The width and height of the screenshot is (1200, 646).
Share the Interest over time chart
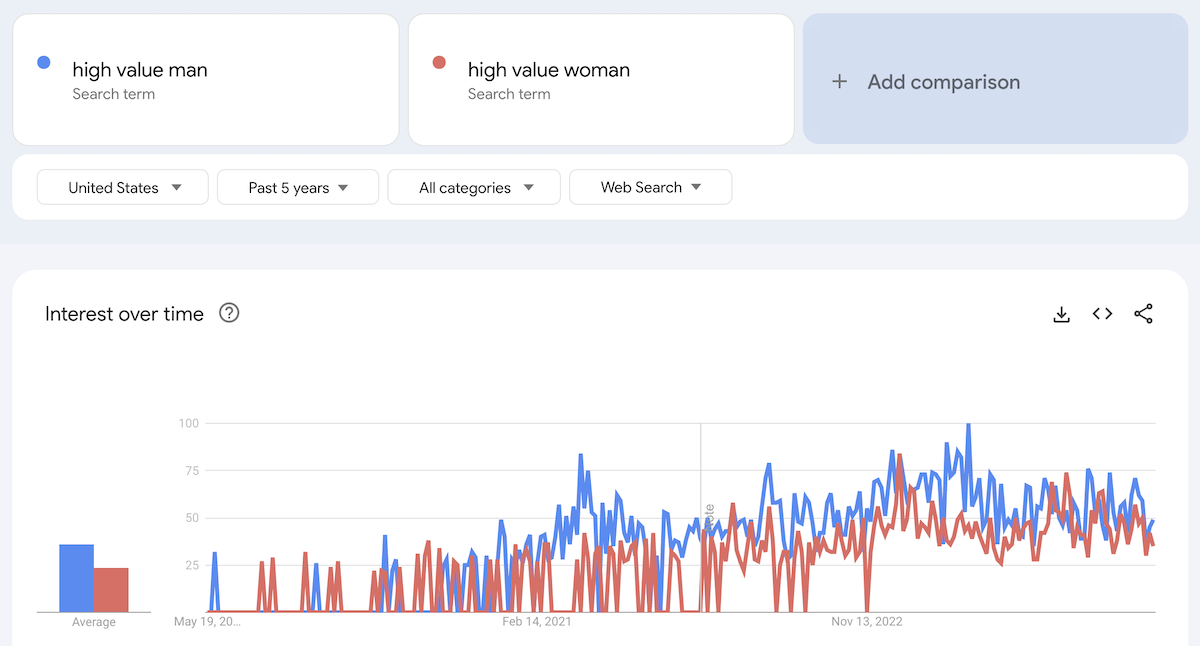pyautogui.click(x=1143, y=314)
